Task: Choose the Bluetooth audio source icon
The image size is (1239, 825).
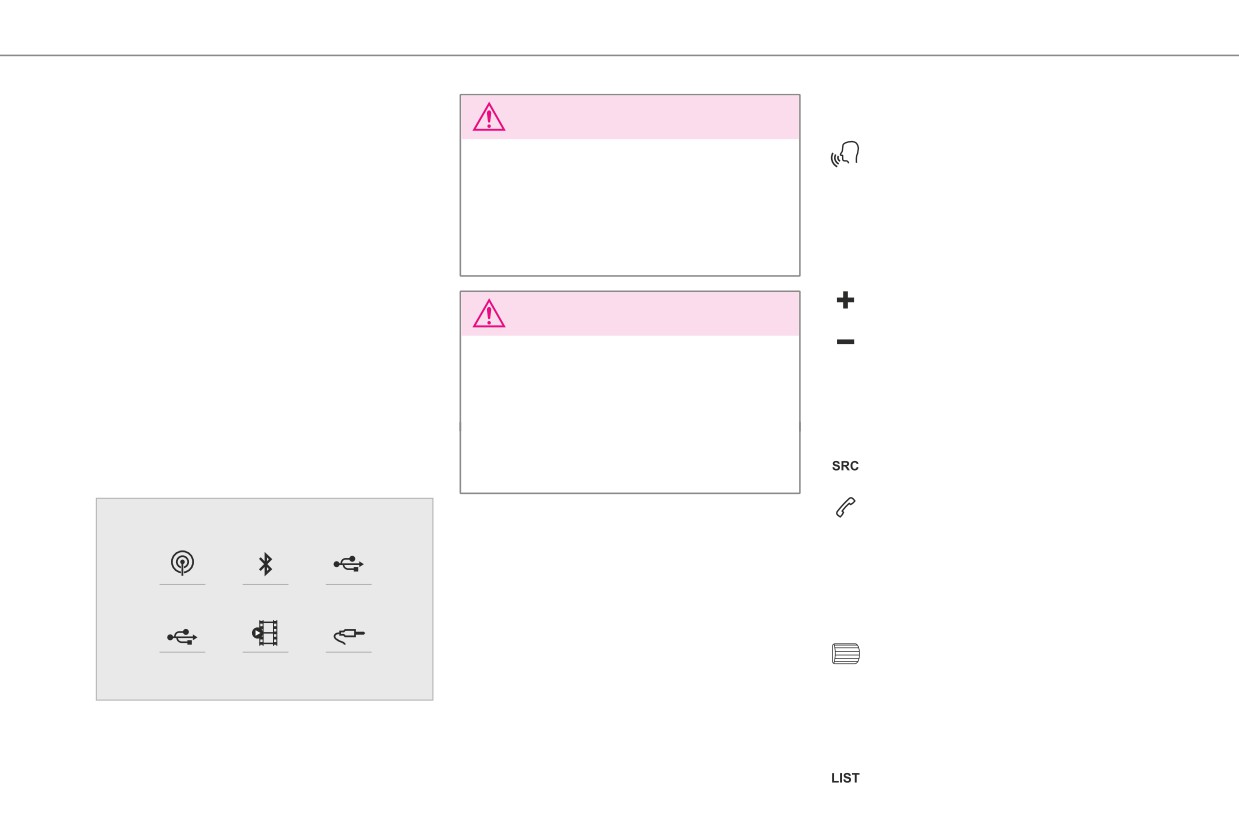Action: click(265, 564)
